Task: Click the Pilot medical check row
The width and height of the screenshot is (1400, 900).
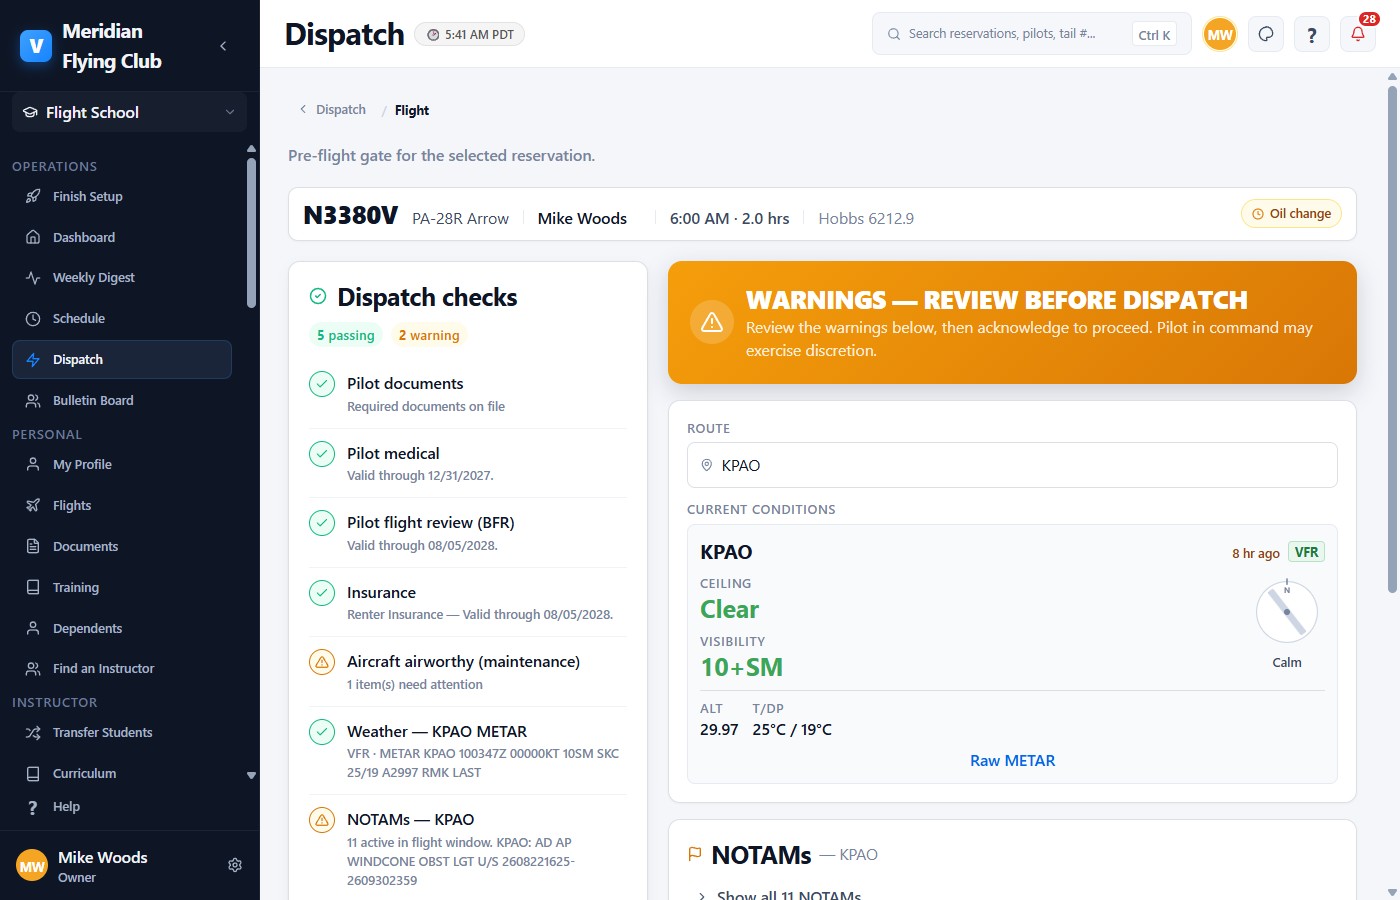Action: pos(468,464)
